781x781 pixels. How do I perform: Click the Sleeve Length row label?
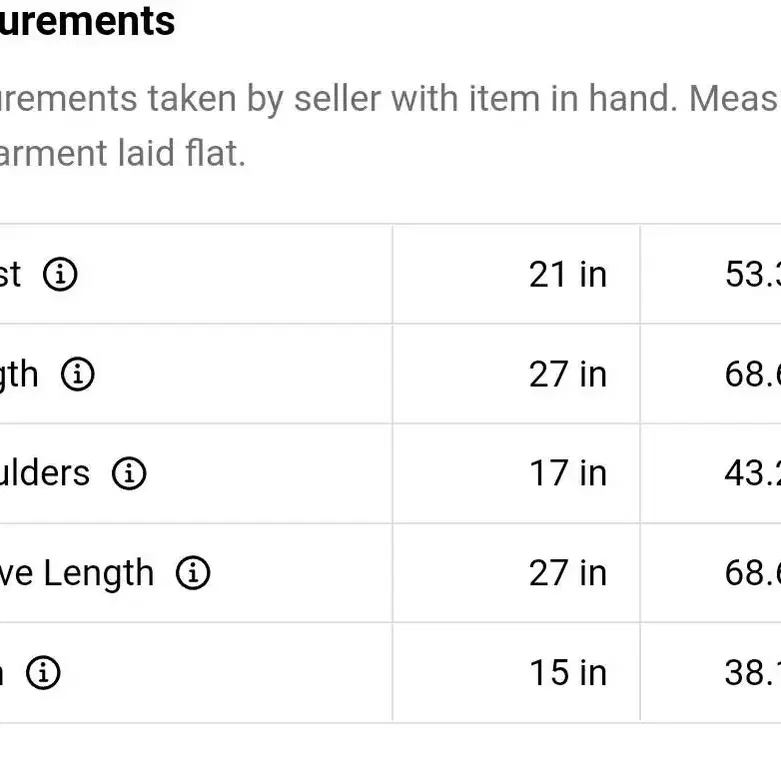coord(77,574)
